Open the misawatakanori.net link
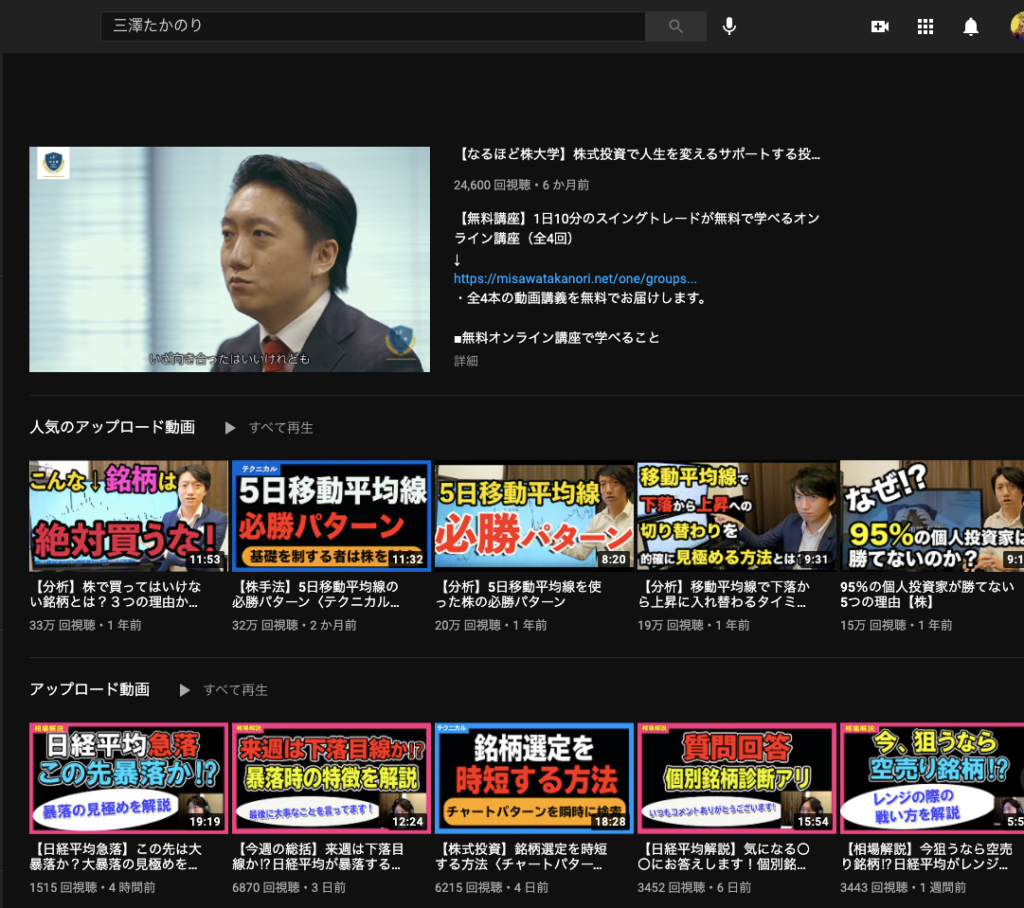 574,279
